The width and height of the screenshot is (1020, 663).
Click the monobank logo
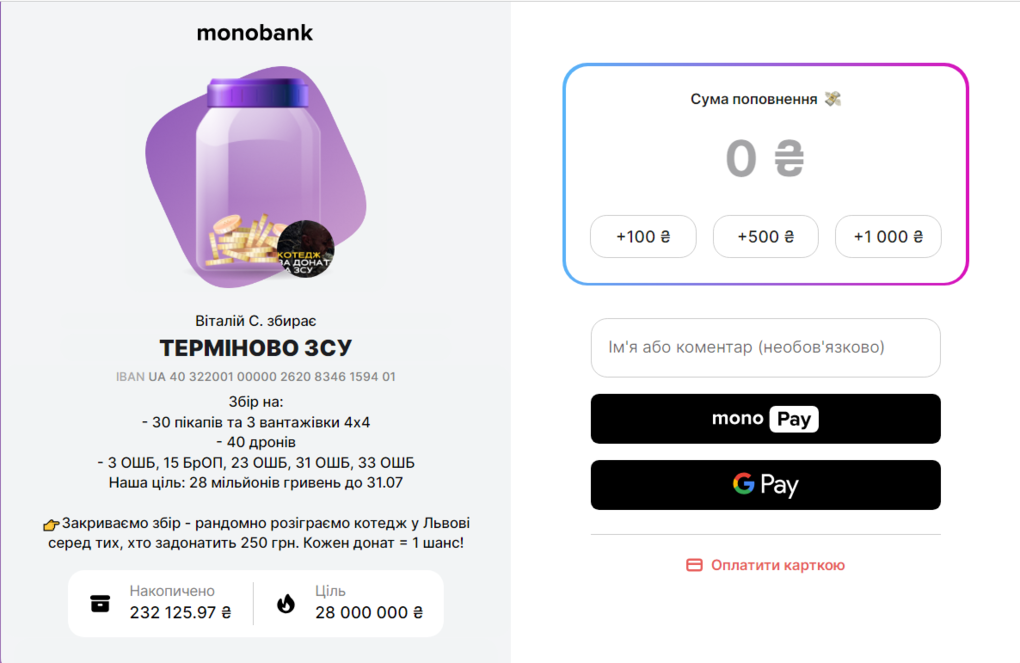[x=255, y=33]
